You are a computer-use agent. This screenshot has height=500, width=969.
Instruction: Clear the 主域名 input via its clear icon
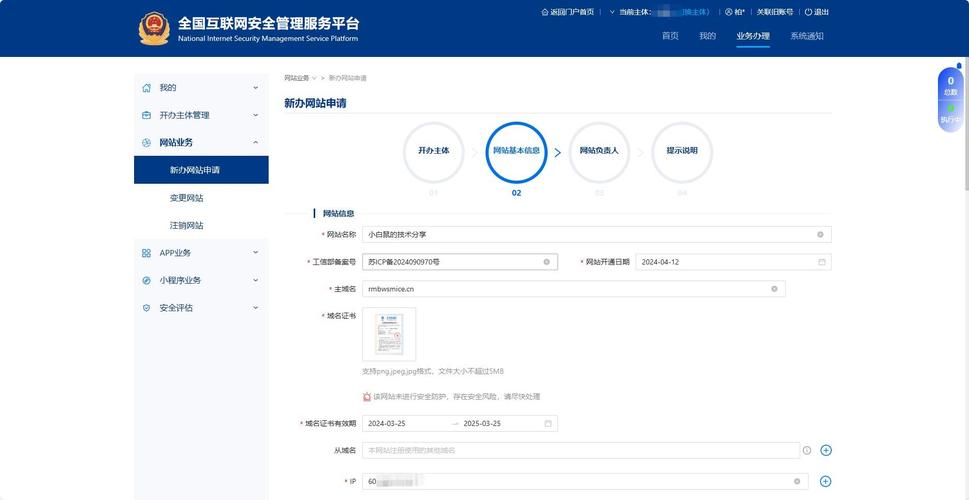774,289
